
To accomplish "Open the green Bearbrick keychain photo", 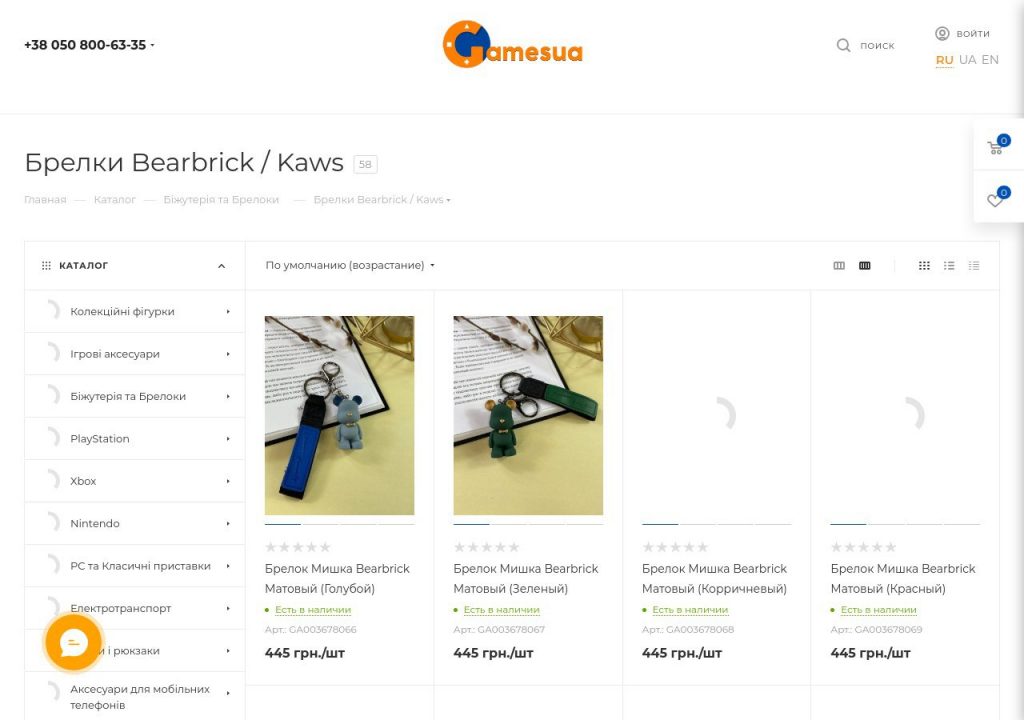I will [x=528, y=416].
